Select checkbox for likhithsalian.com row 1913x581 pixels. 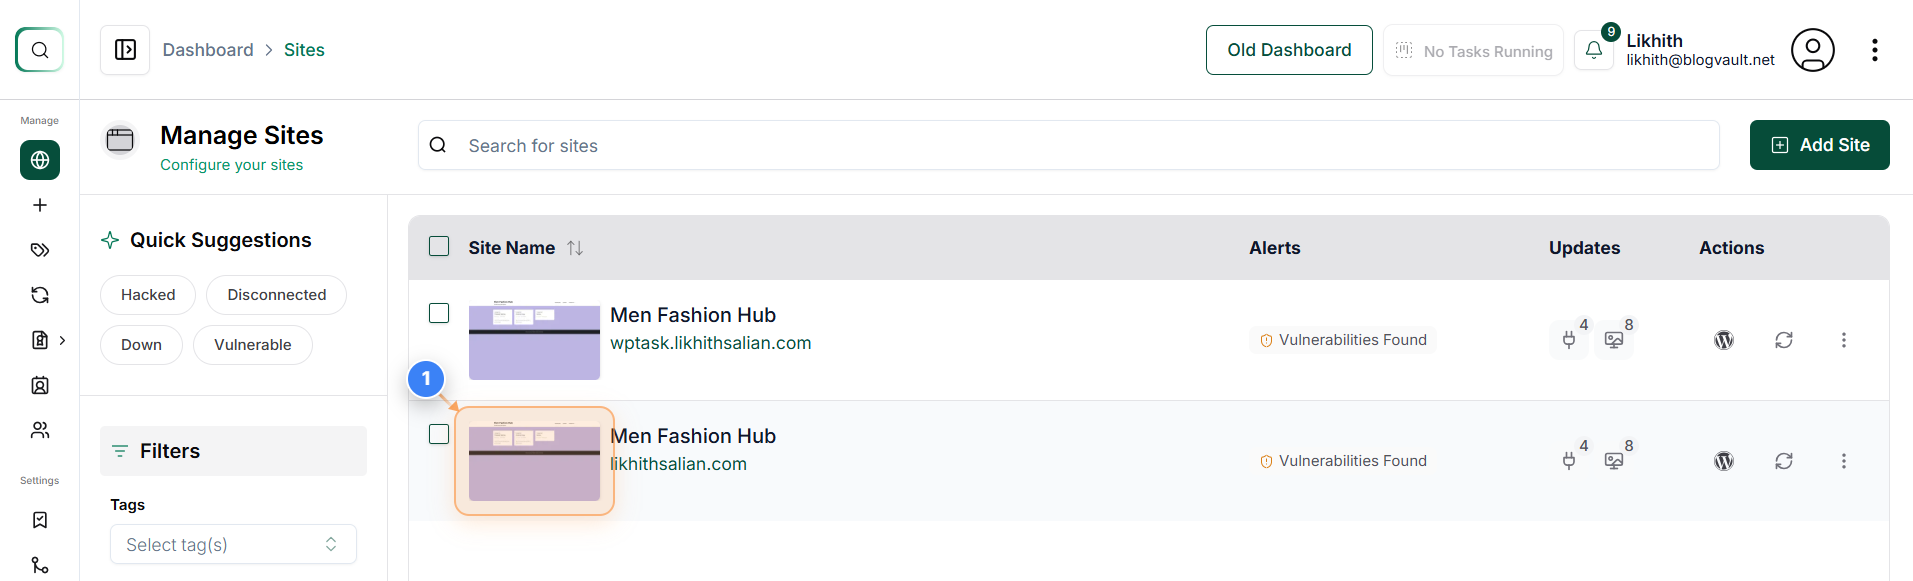tap(439, 434)
